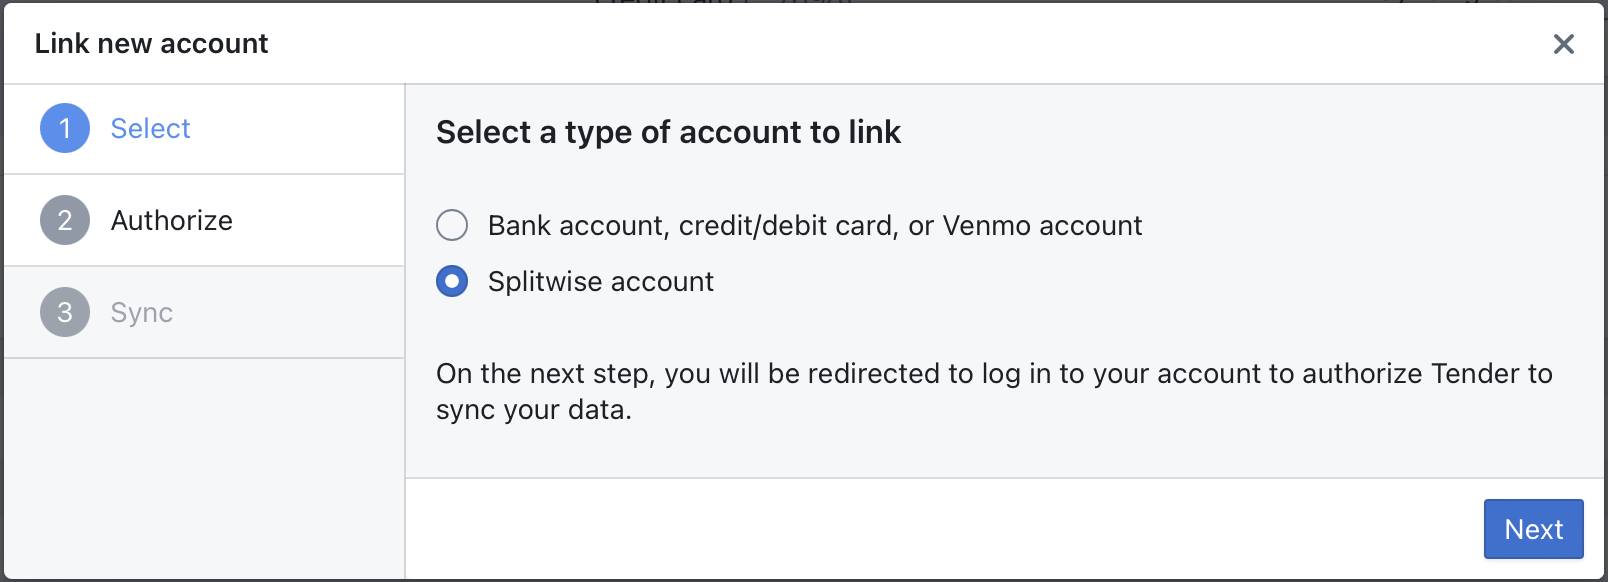This screenshot has width=1608, height=582.
Task: Open the Sync step panel
Action: (x=141, y=312)
